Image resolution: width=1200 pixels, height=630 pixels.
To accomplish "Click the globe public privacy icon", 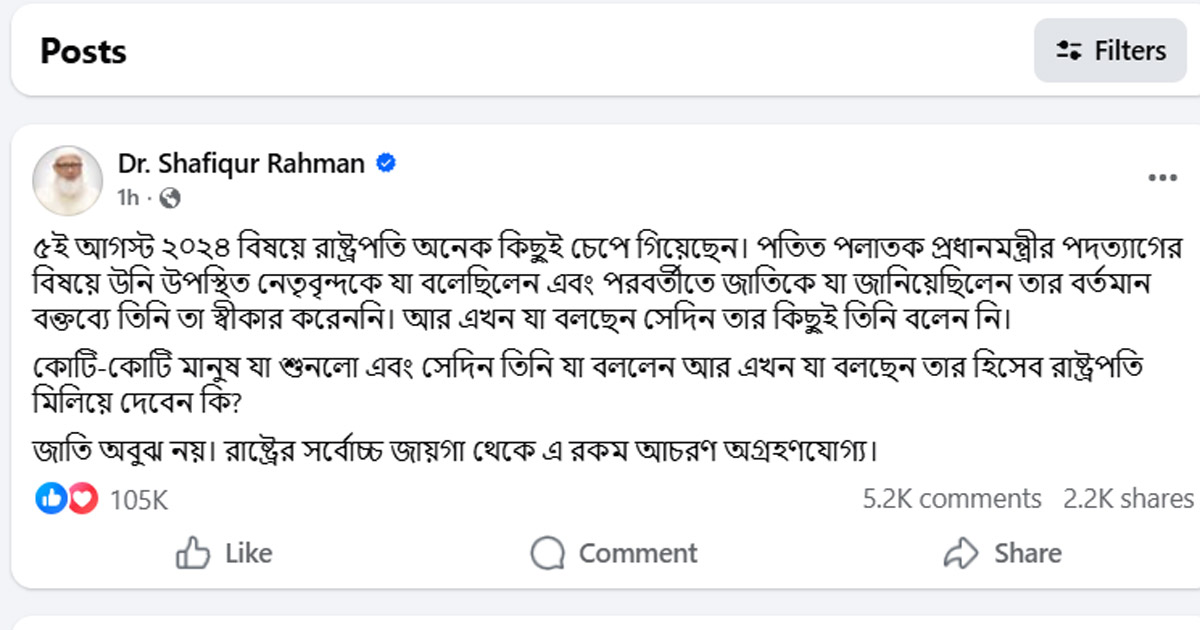I will (x=170, y=197).
